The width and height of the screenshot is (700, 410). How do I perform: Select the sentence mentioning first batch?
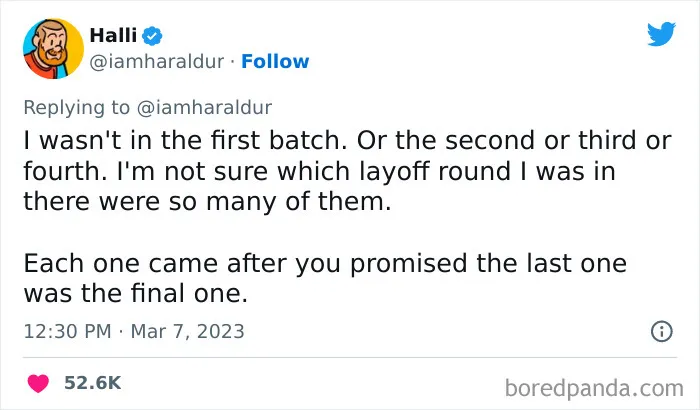[x=185, y=140]
